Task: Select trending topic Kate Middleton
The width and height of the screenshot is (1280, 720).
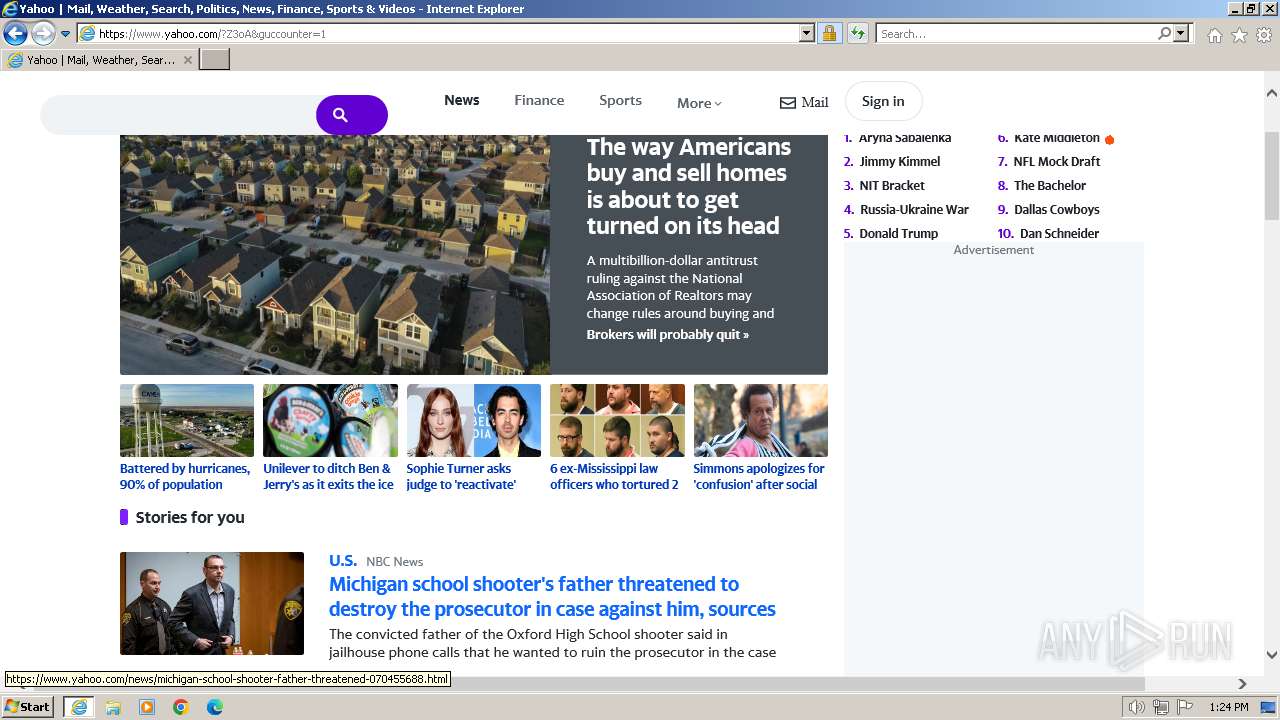Action: [x=1056, y=138]
